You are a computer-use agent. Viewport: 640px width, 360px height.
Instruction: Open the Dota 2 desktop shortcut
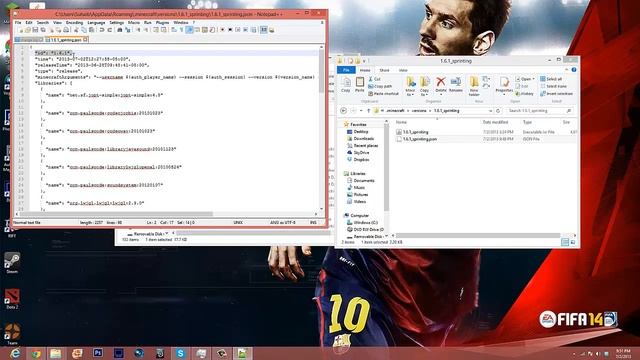12,299
